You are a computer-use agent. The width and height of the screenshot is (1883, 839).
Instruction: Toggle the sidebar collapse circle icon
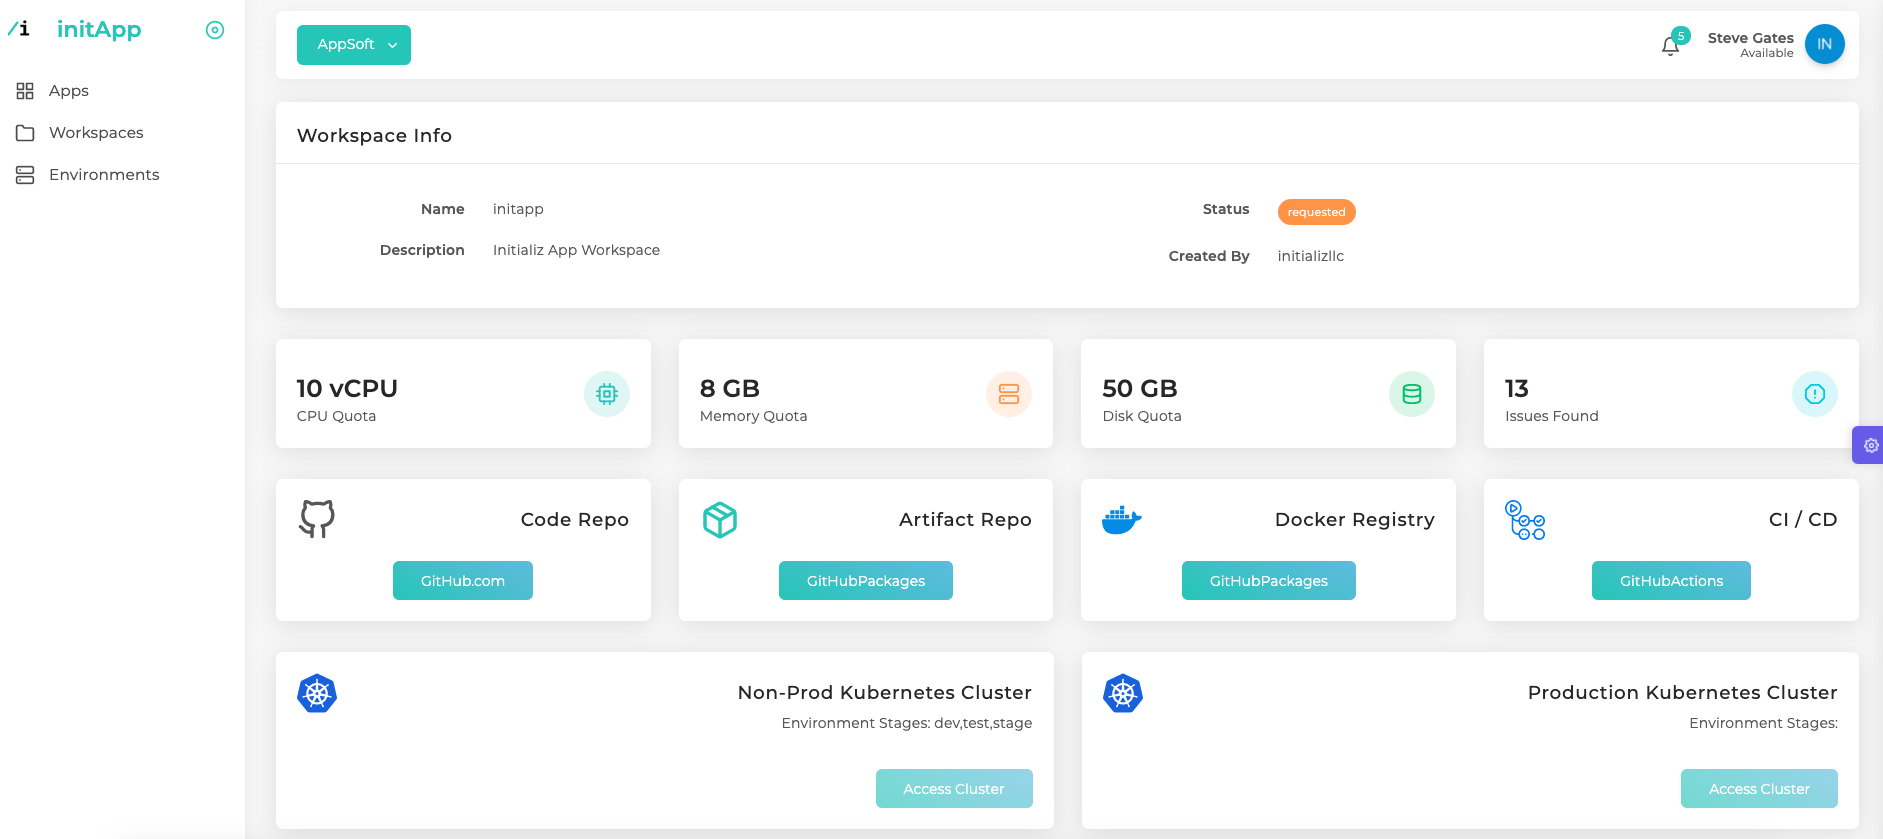click(215, 30)
